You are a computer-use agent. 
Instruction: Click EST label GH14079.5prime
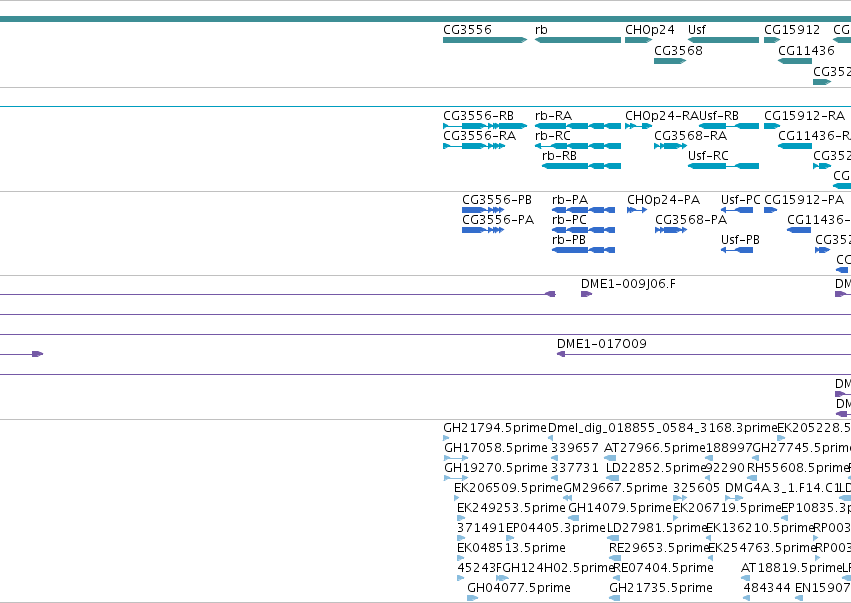(x=620, y=508)
